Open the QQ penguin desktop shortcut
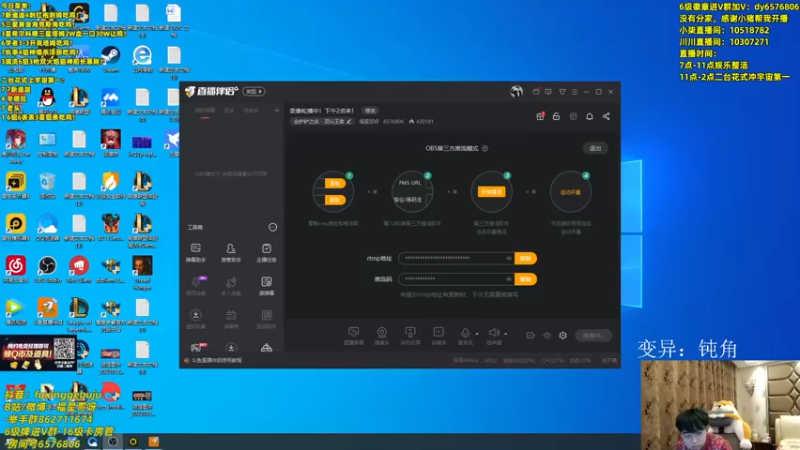Image resolution: width=800 pixels, height=450 pixels. coord(47,100)
